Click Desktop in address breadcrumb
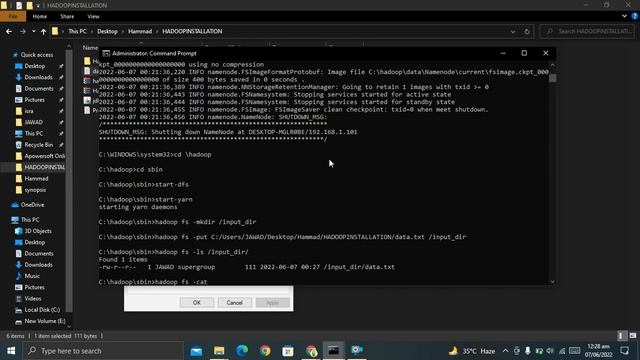The height and width of the screenshot is (360, 640). [107, 31]
